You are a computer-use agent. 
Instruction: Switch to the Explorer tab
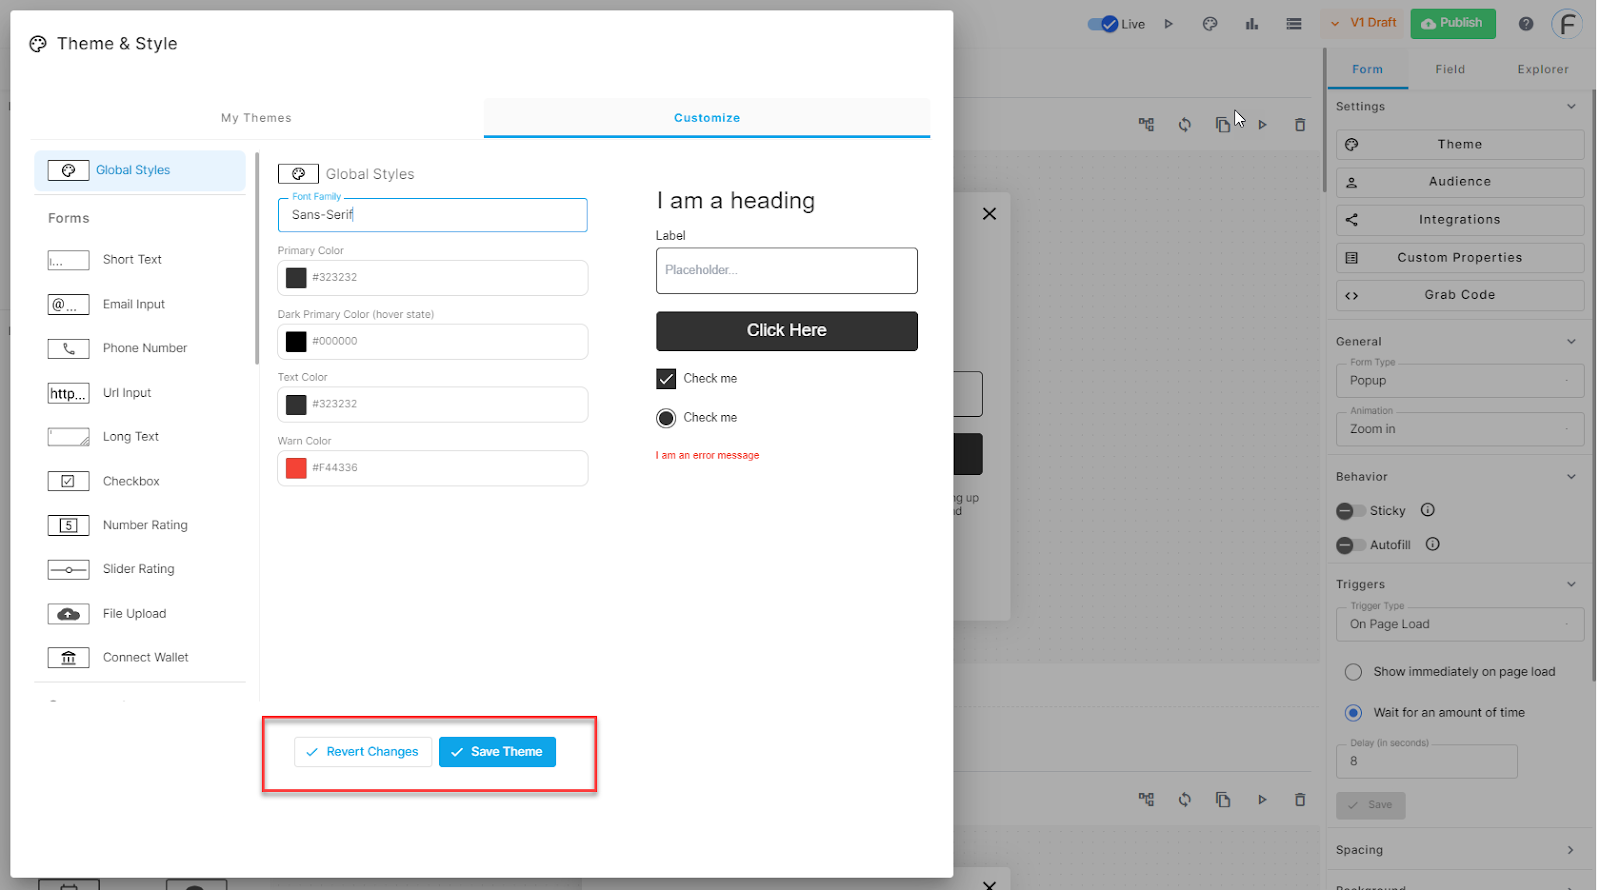coord(1543,69)
